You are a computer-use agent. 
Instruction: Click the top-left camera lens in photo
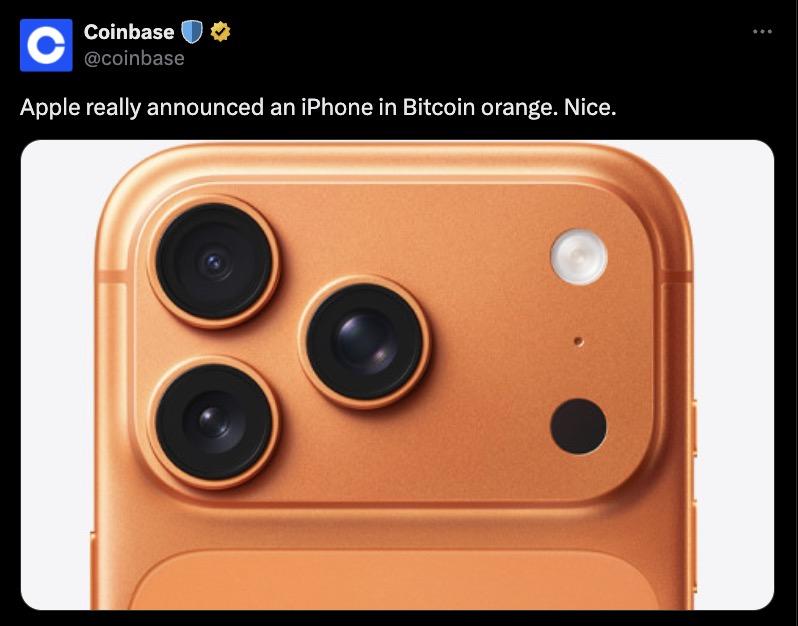pos(214,262)
